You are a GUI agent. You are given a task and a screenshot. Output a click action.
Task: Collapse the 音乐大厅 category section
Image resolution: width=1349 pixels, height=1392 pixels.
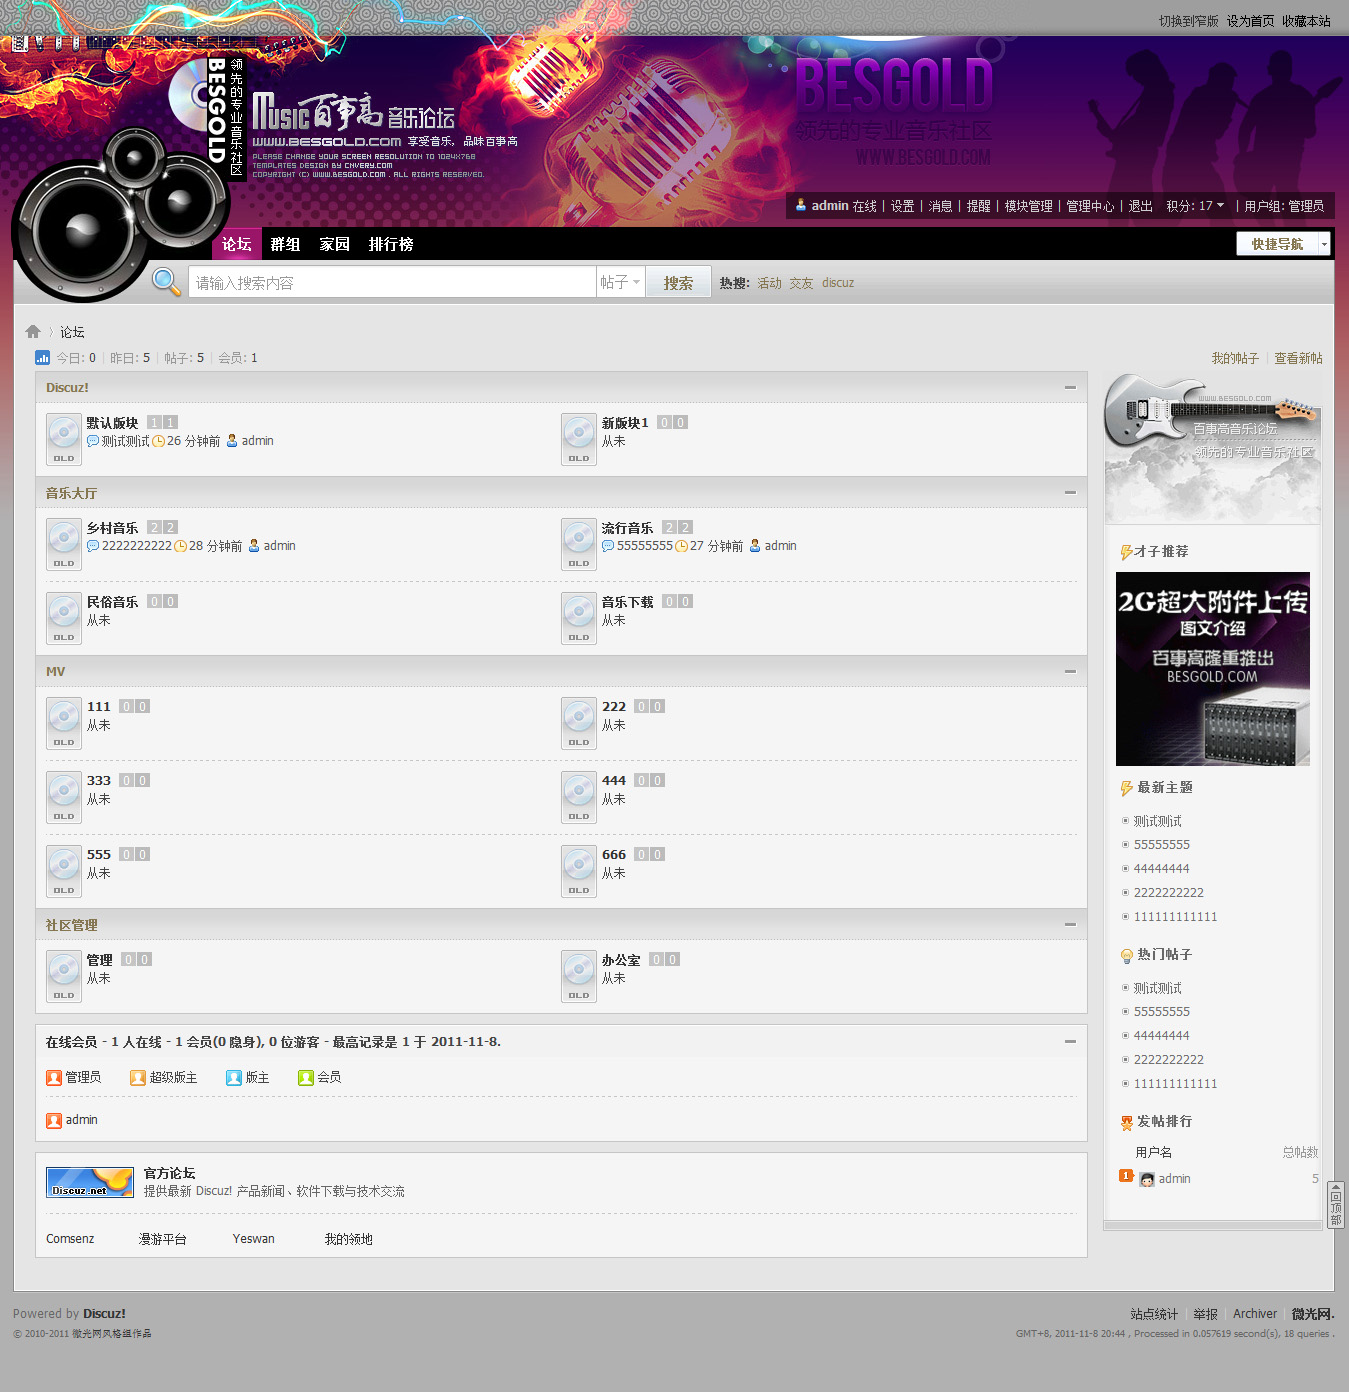coord(1070,492)
